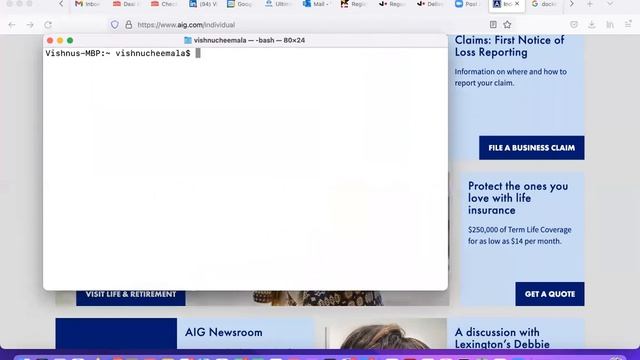Open Claims: First Notice of Loss Reporting

tap(509, 46)
